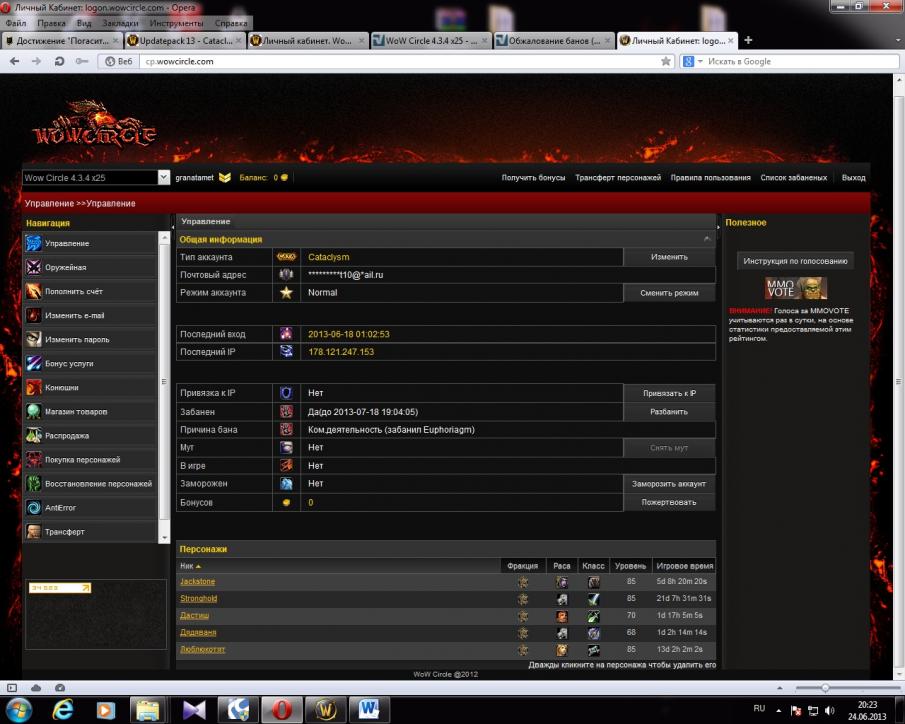Image resolution: width=905 pixels, height=724 pixels.
Task: Click the Трансферт icon in the sidebar
Action: [34, 531]
